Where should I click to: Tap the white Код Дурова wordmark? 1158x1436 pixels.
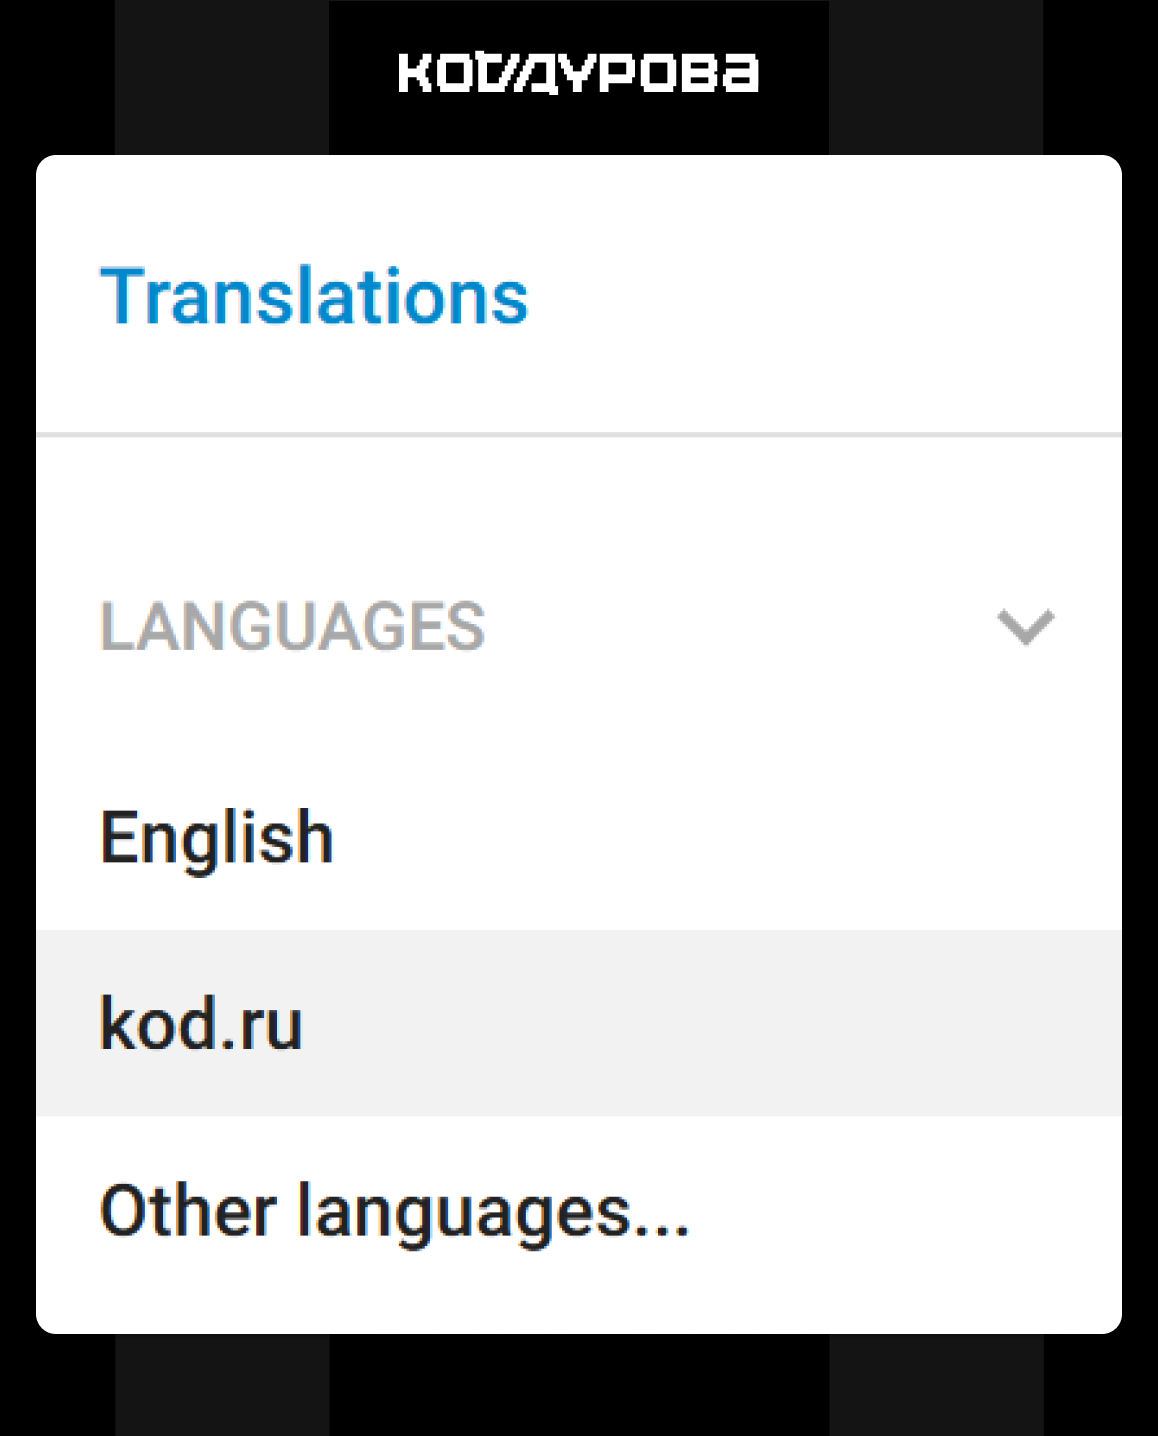tap(578, 73)
